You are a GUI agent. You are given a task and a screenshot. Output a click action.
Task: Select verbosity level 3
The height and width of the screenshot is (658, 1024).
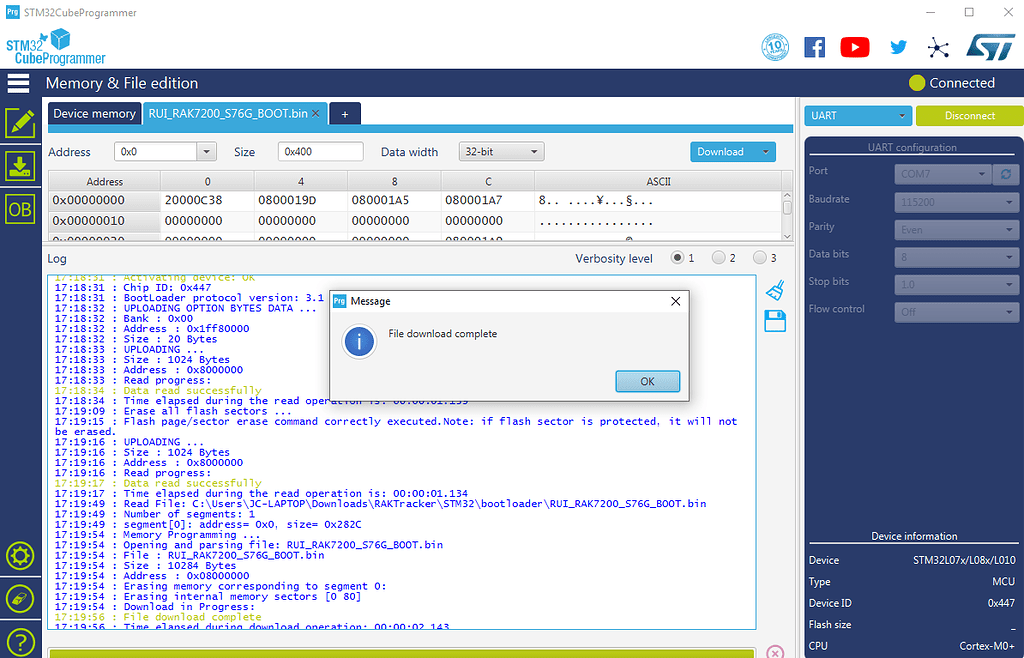coord(760,258)
